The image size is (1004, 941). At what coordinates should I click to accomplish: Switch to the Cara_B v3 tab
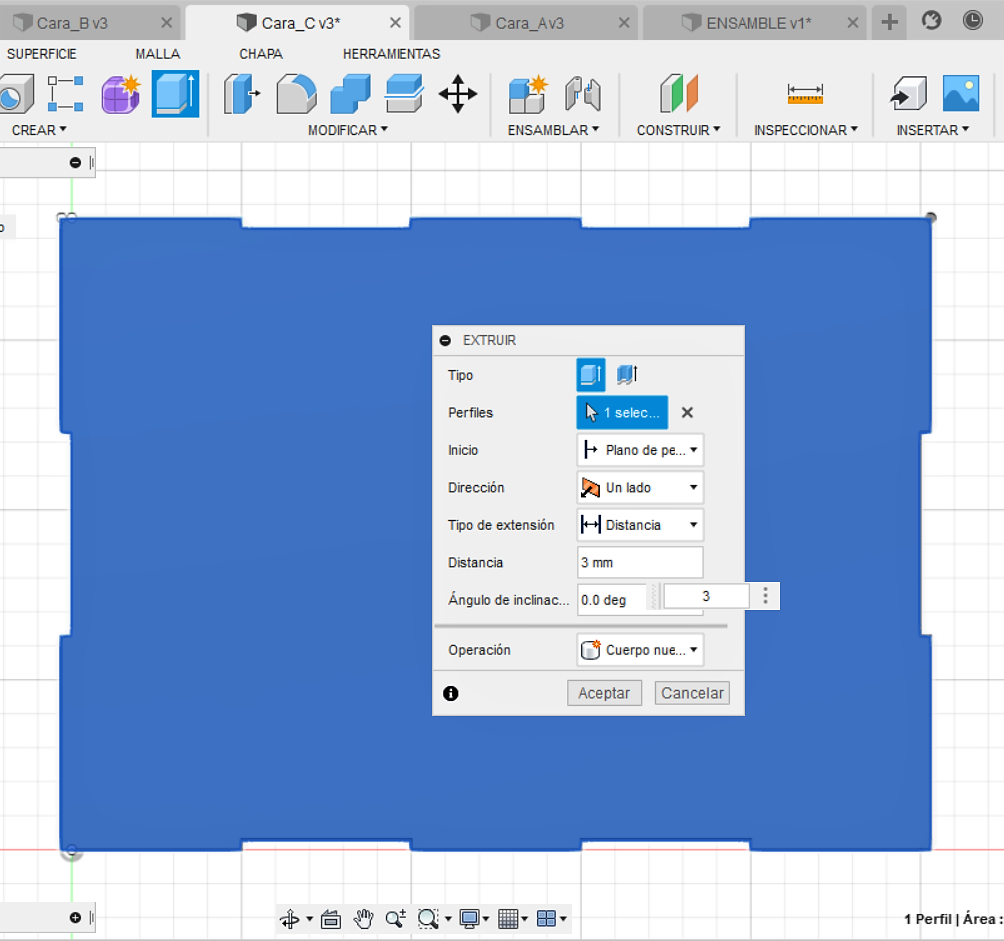pos(72,23)
